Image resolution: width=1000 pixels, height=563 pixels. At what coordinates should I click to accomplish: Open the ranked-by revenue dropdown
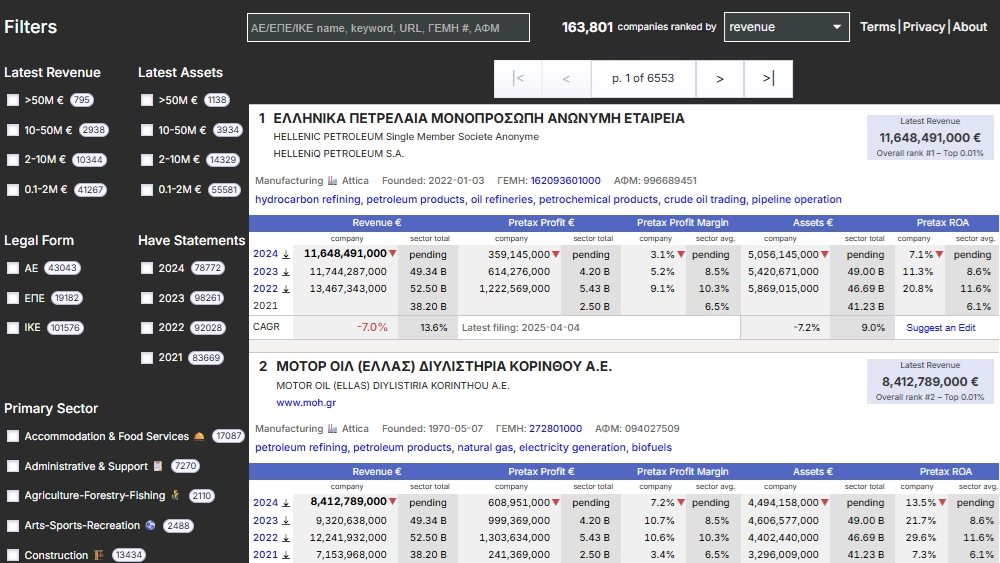pos(786,27)
